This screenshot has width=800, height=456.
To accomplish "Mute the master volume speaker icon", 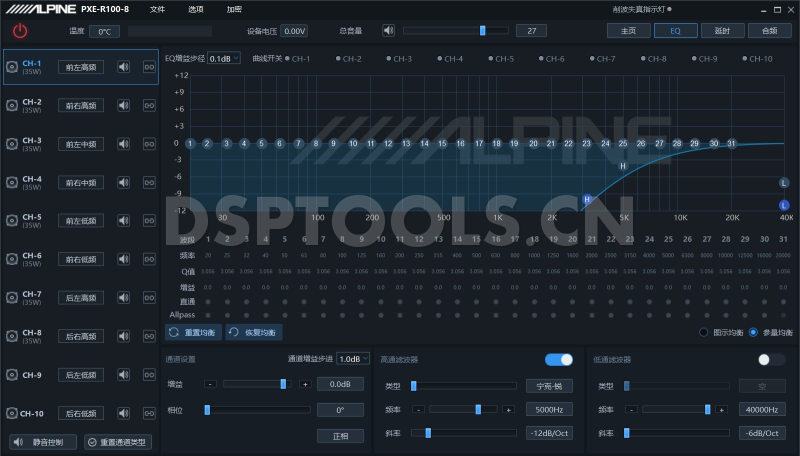I will click(388, 31).
